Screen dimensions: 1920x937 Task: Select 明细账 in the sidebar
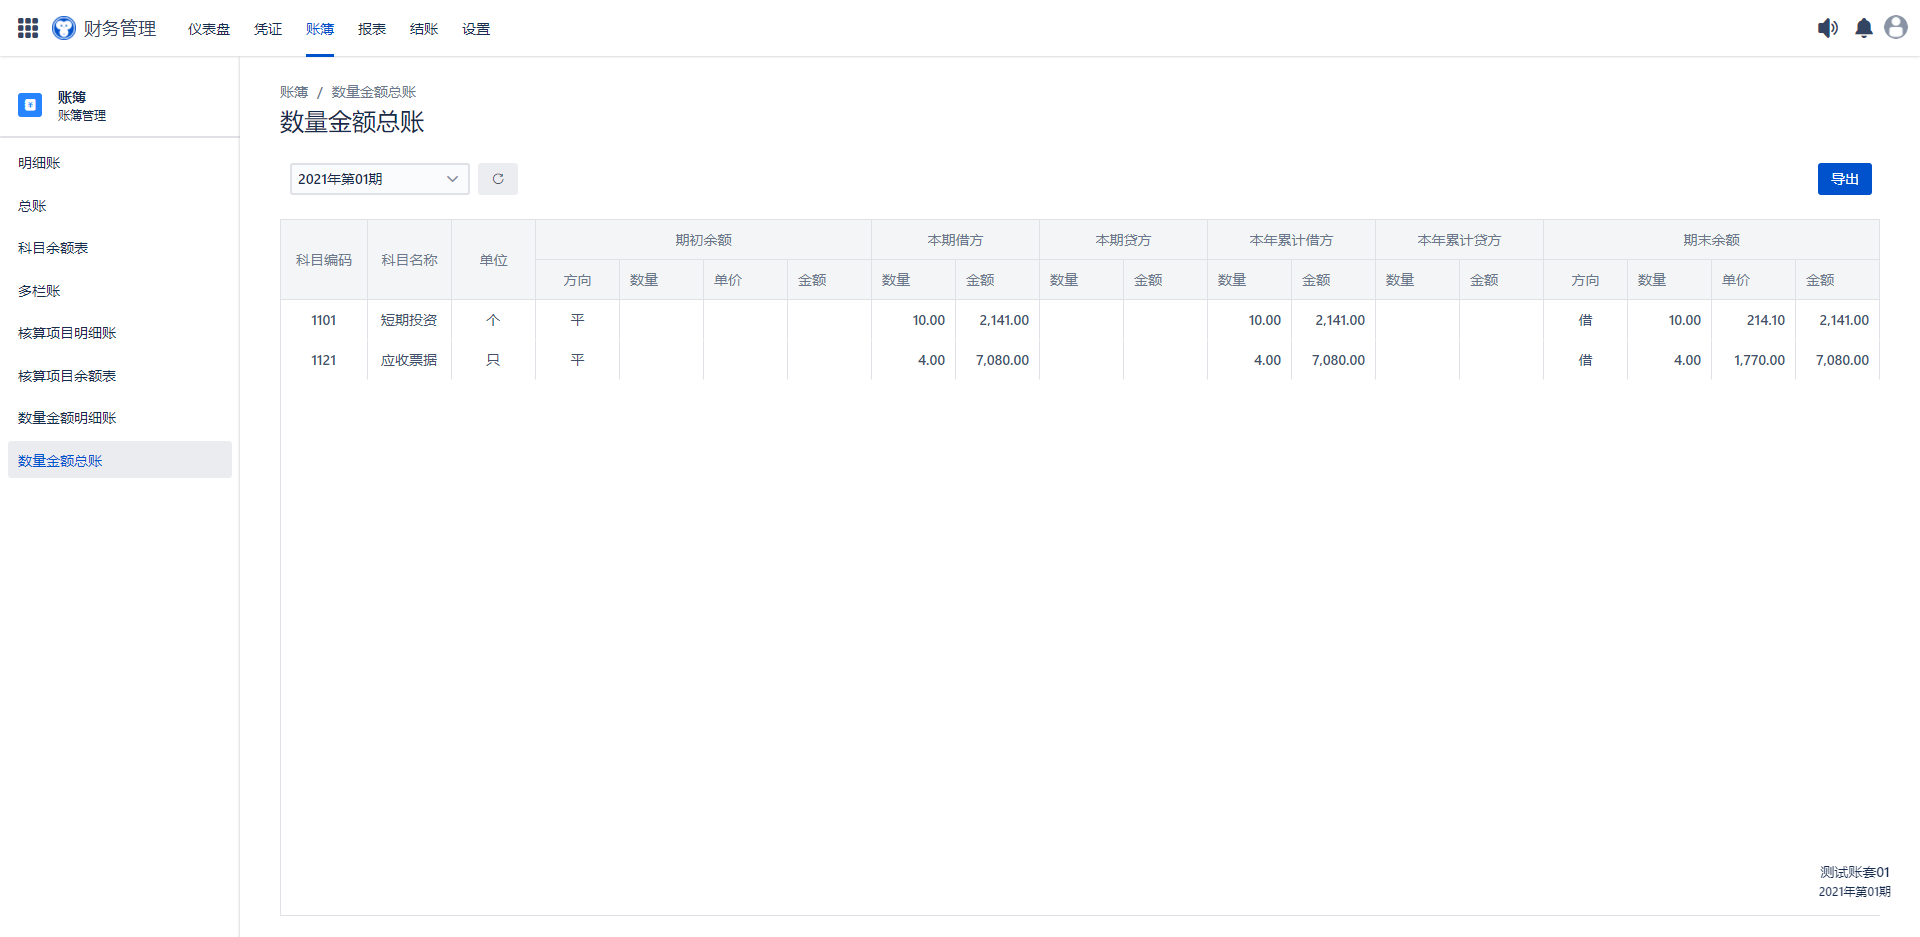point(40,163)
